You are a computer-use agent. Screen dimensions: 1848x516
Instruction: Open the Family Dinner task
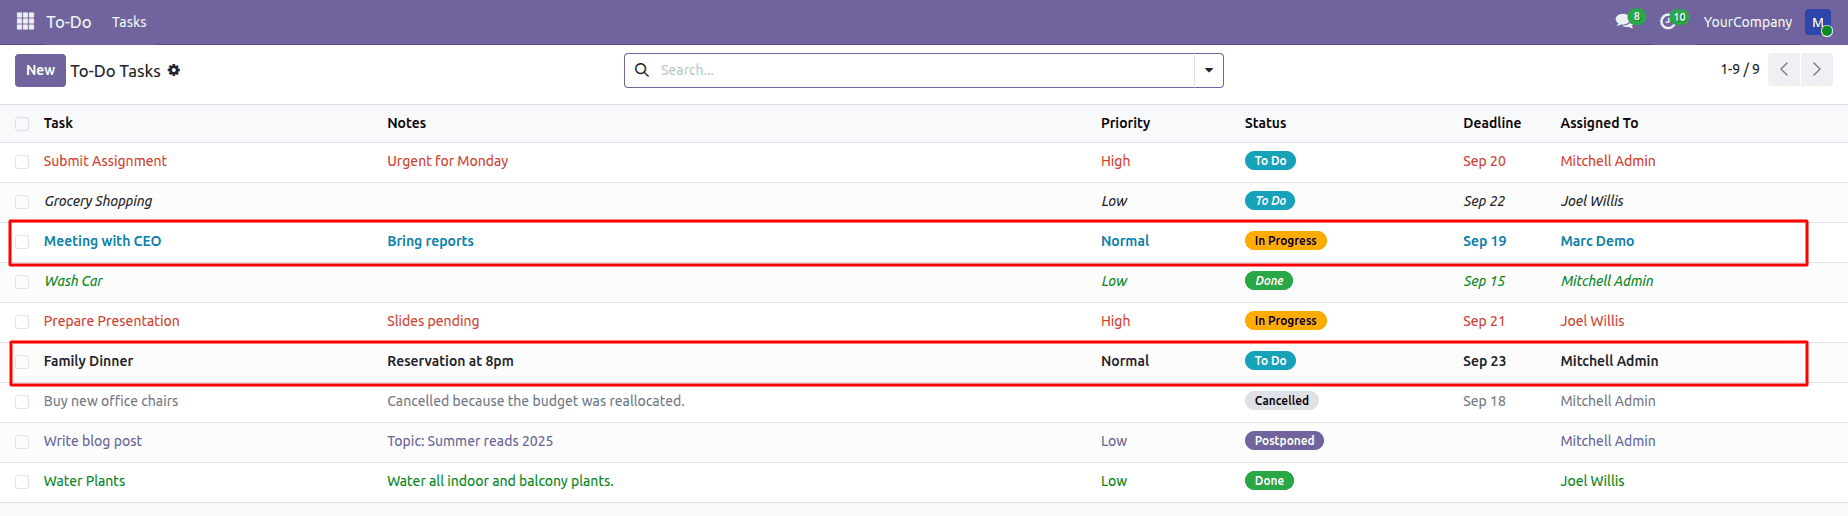coord(88,361)
